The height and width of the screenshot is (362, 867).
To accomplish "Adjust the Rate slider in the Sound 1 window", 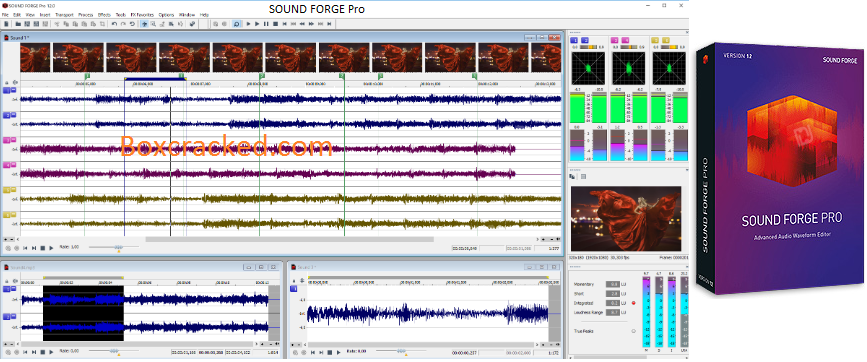I will pos(118,248).
